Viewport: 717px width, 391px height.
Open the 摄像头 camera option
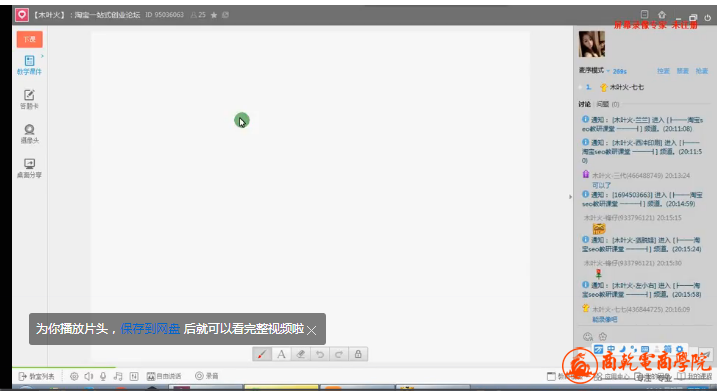click(x=29, y=134)
